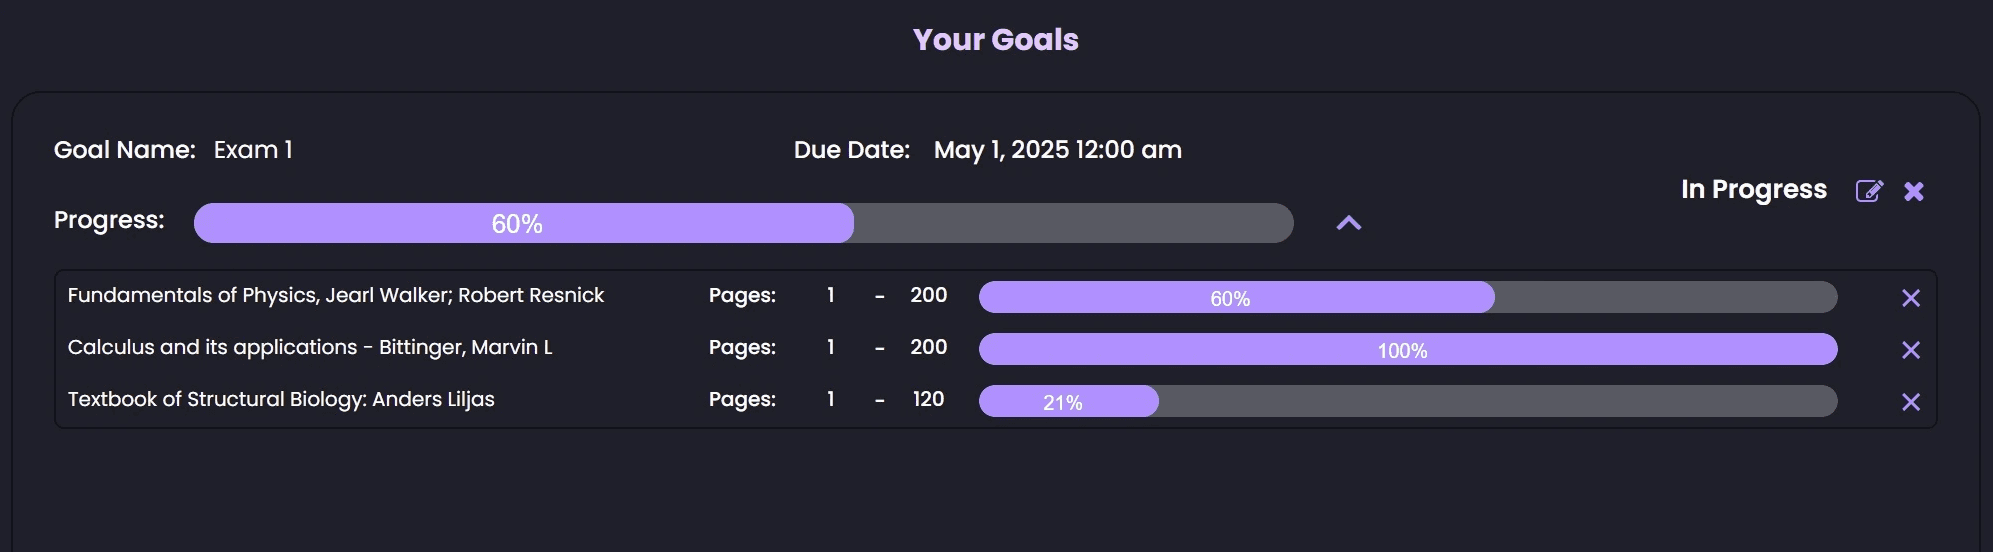The image size is (1993, 552).
Task: Click end page 200 of Physics book
Action: [928, 295]
